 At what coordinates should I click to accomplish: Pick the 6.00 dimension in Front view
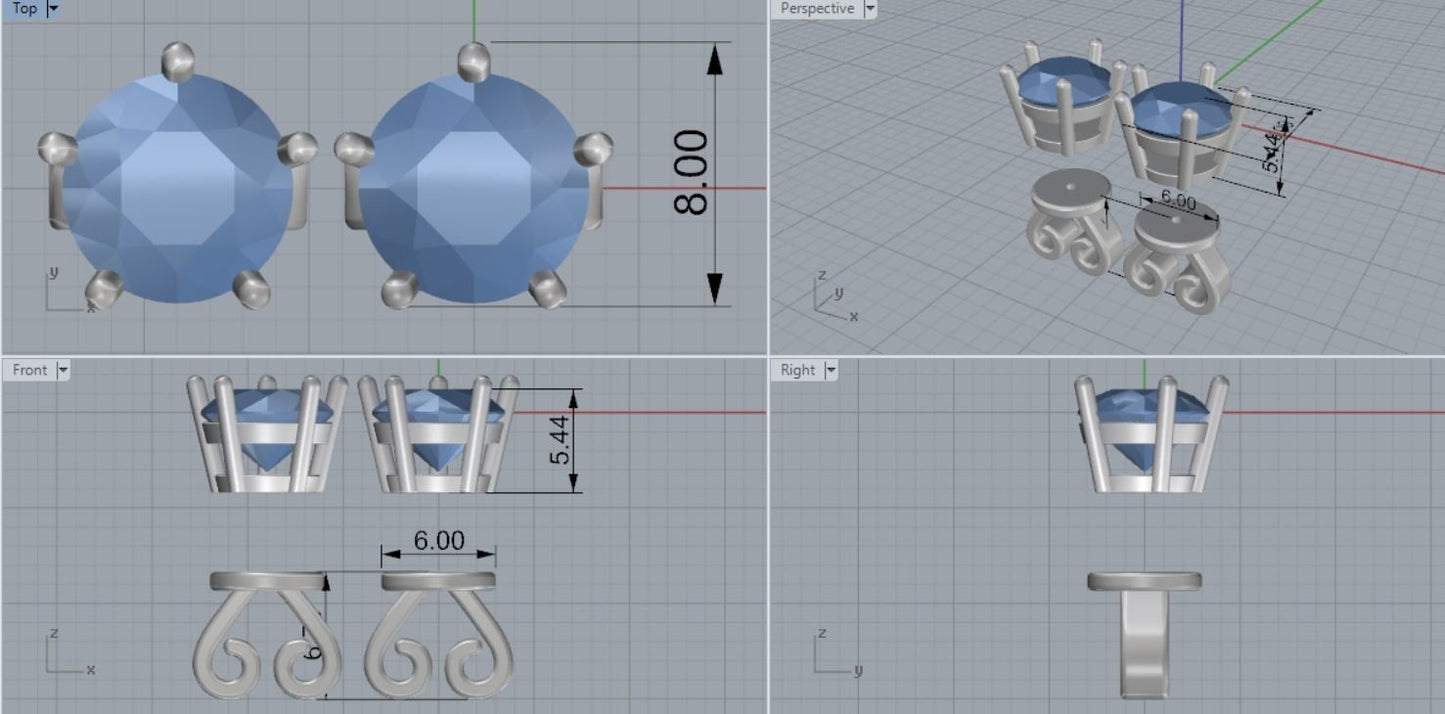coord(439,540)
